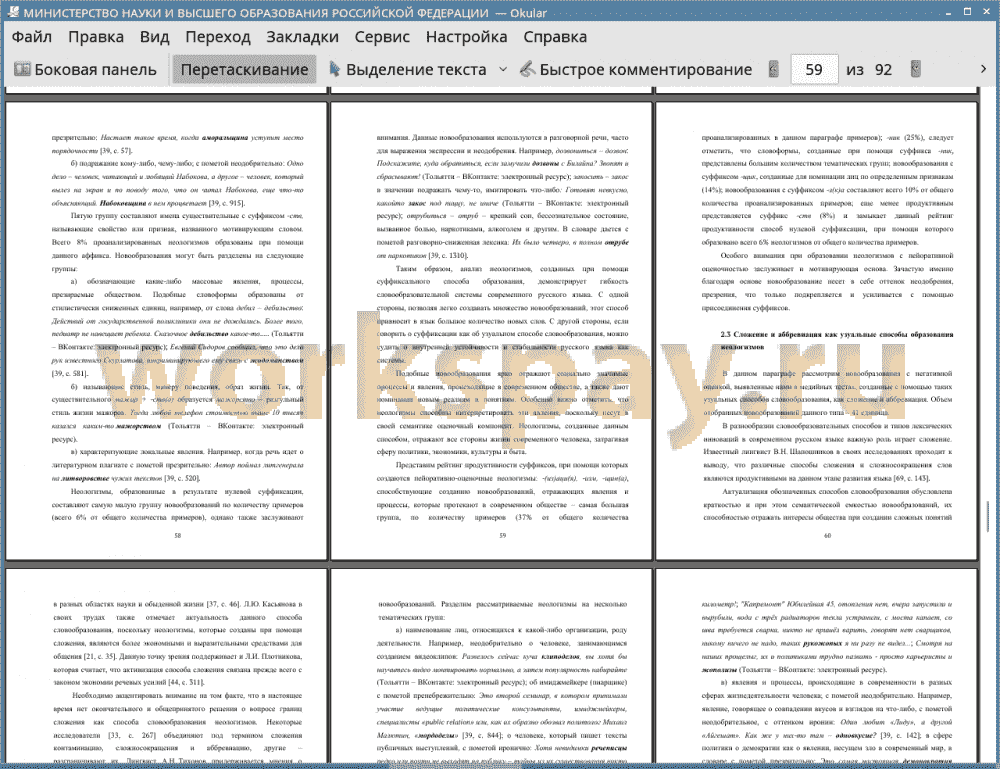Open the Справка menu
This screenshot has width=1000, height=769.
click(x=555, y=37)
